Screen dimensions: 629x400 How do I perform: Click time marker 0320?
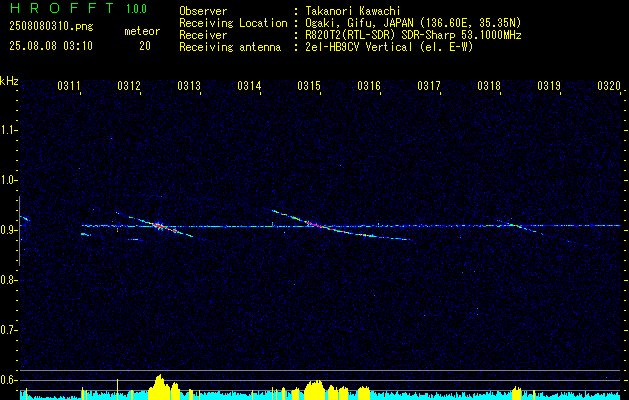point(609,86)
